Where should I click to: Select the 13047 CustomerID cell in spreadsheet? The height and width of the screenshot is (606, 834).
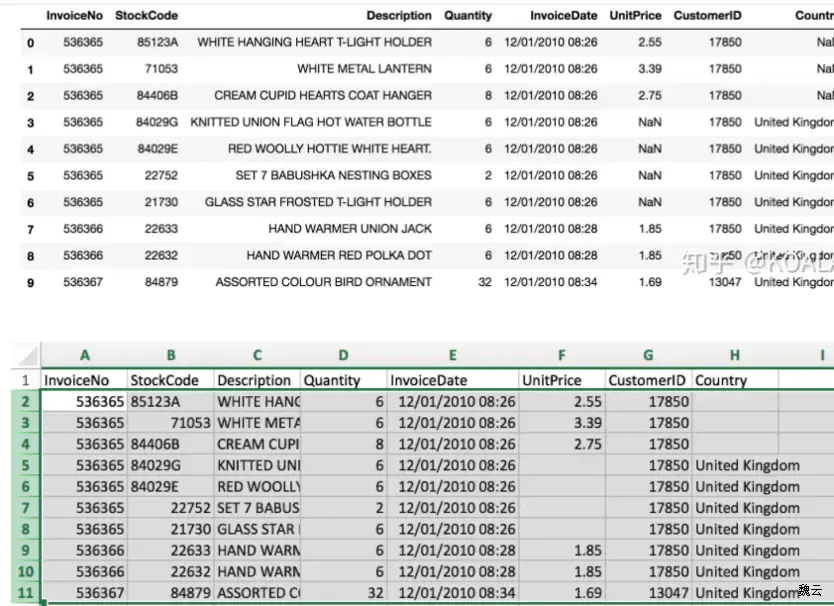[648, 593]
